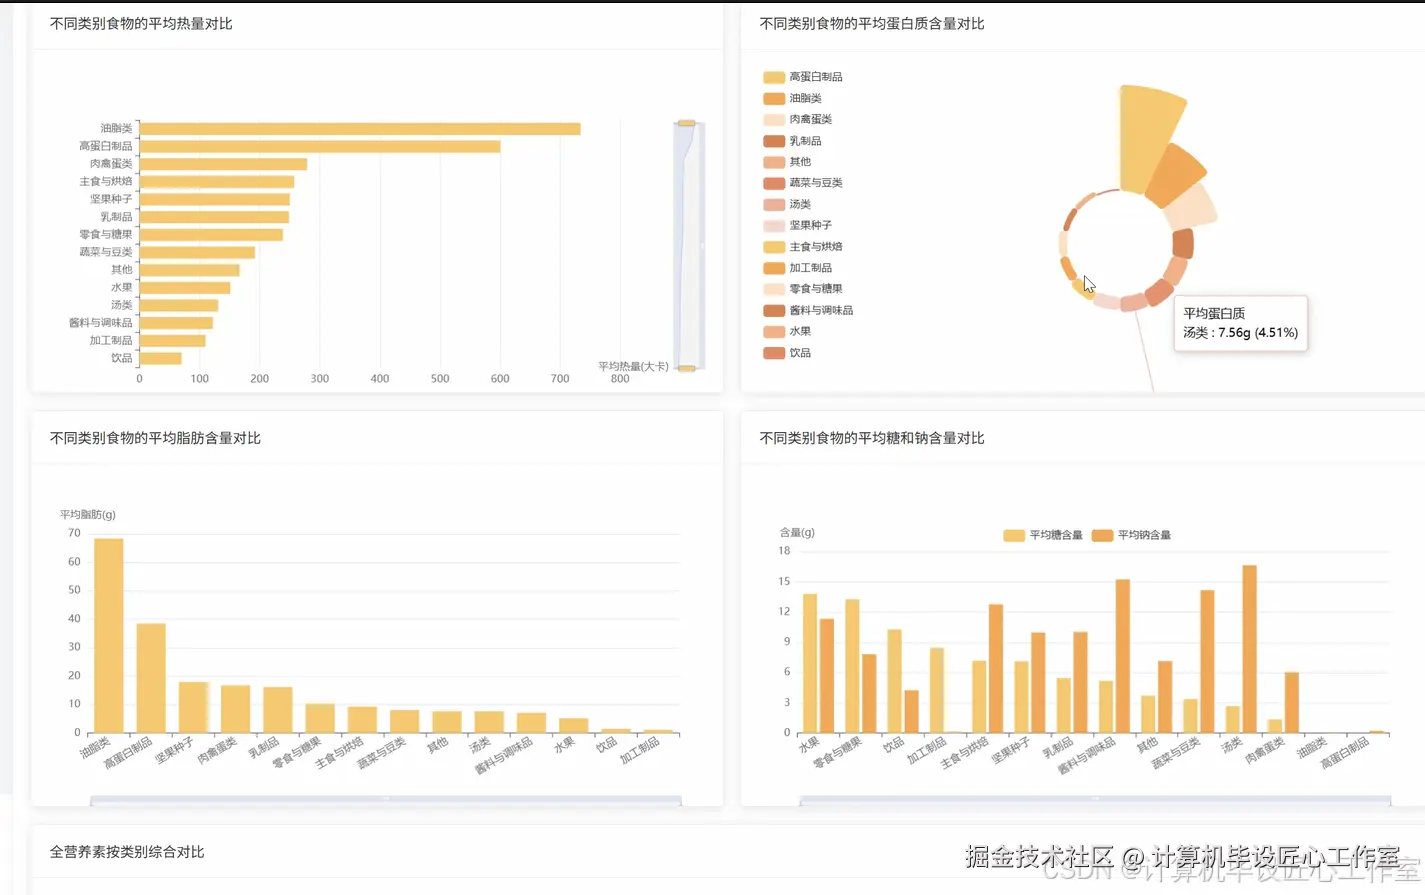Toggle 平均钠含量 series legend
The width and height of the screenshot is (1425, 895).
pos(1131,535)
